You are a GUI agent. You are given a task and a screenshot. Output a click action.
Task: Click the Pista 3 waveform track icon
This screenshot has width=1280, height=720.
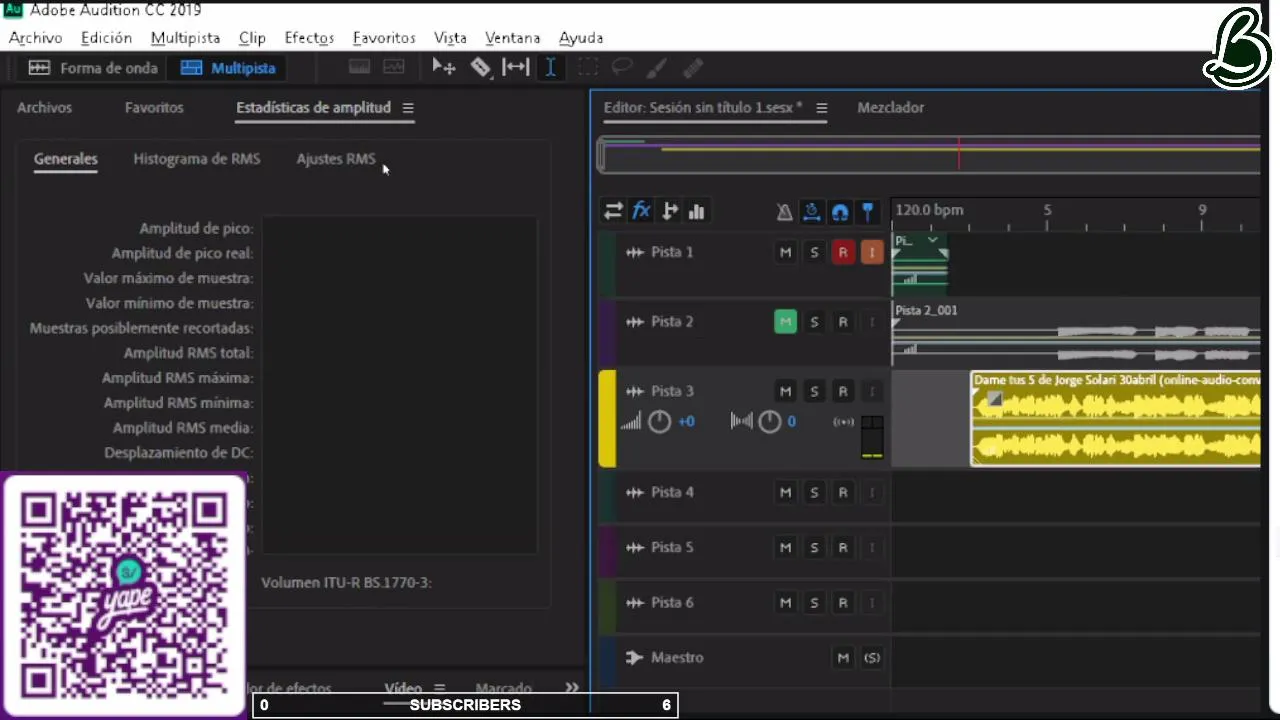[x=634, y=392]
